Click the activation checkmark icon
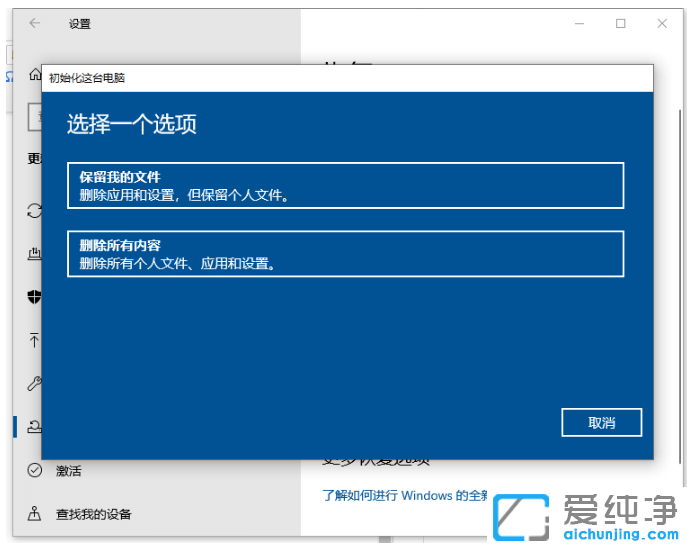Image resolution: width=687 pixels, height=547 pixels. tap(35, 470)
